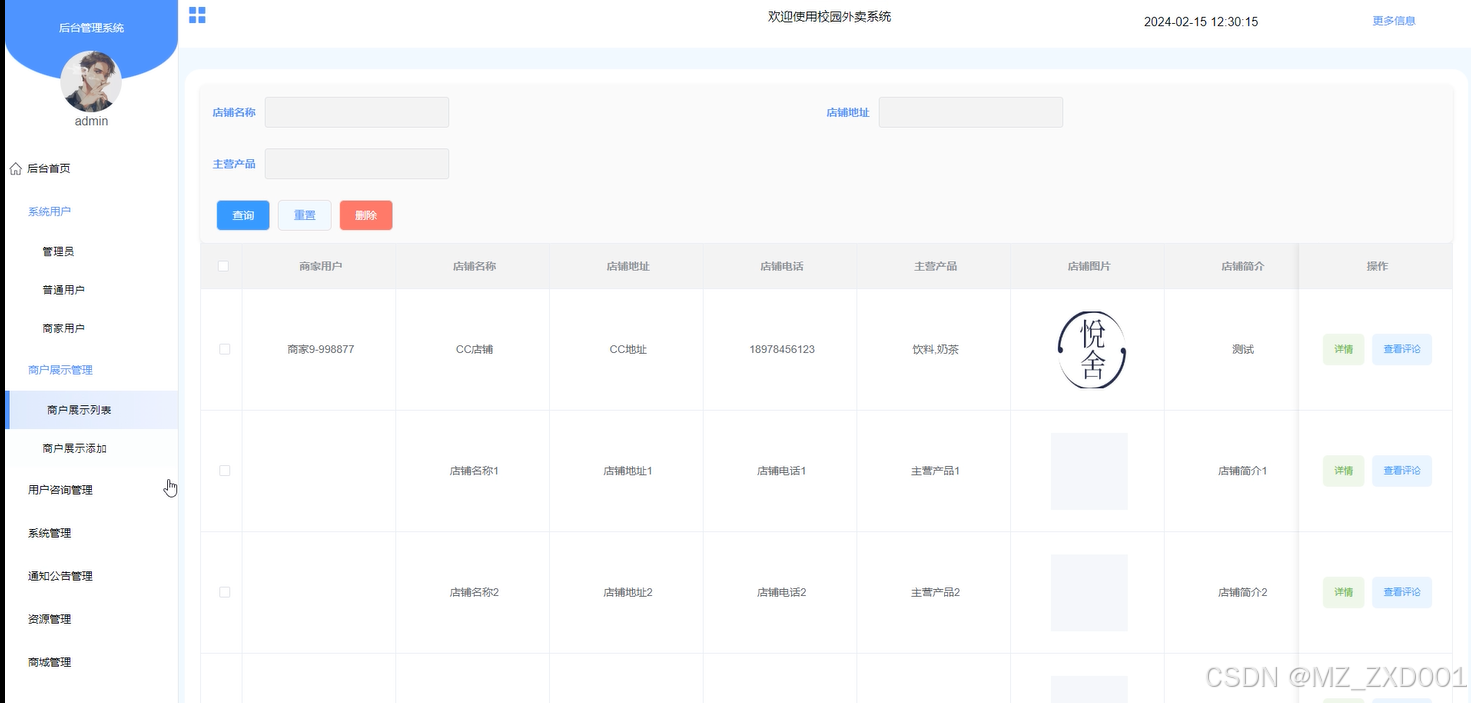Click the 店铺图片 column header
This screenshot has width=1471, height=703.
pos(1089,266)
